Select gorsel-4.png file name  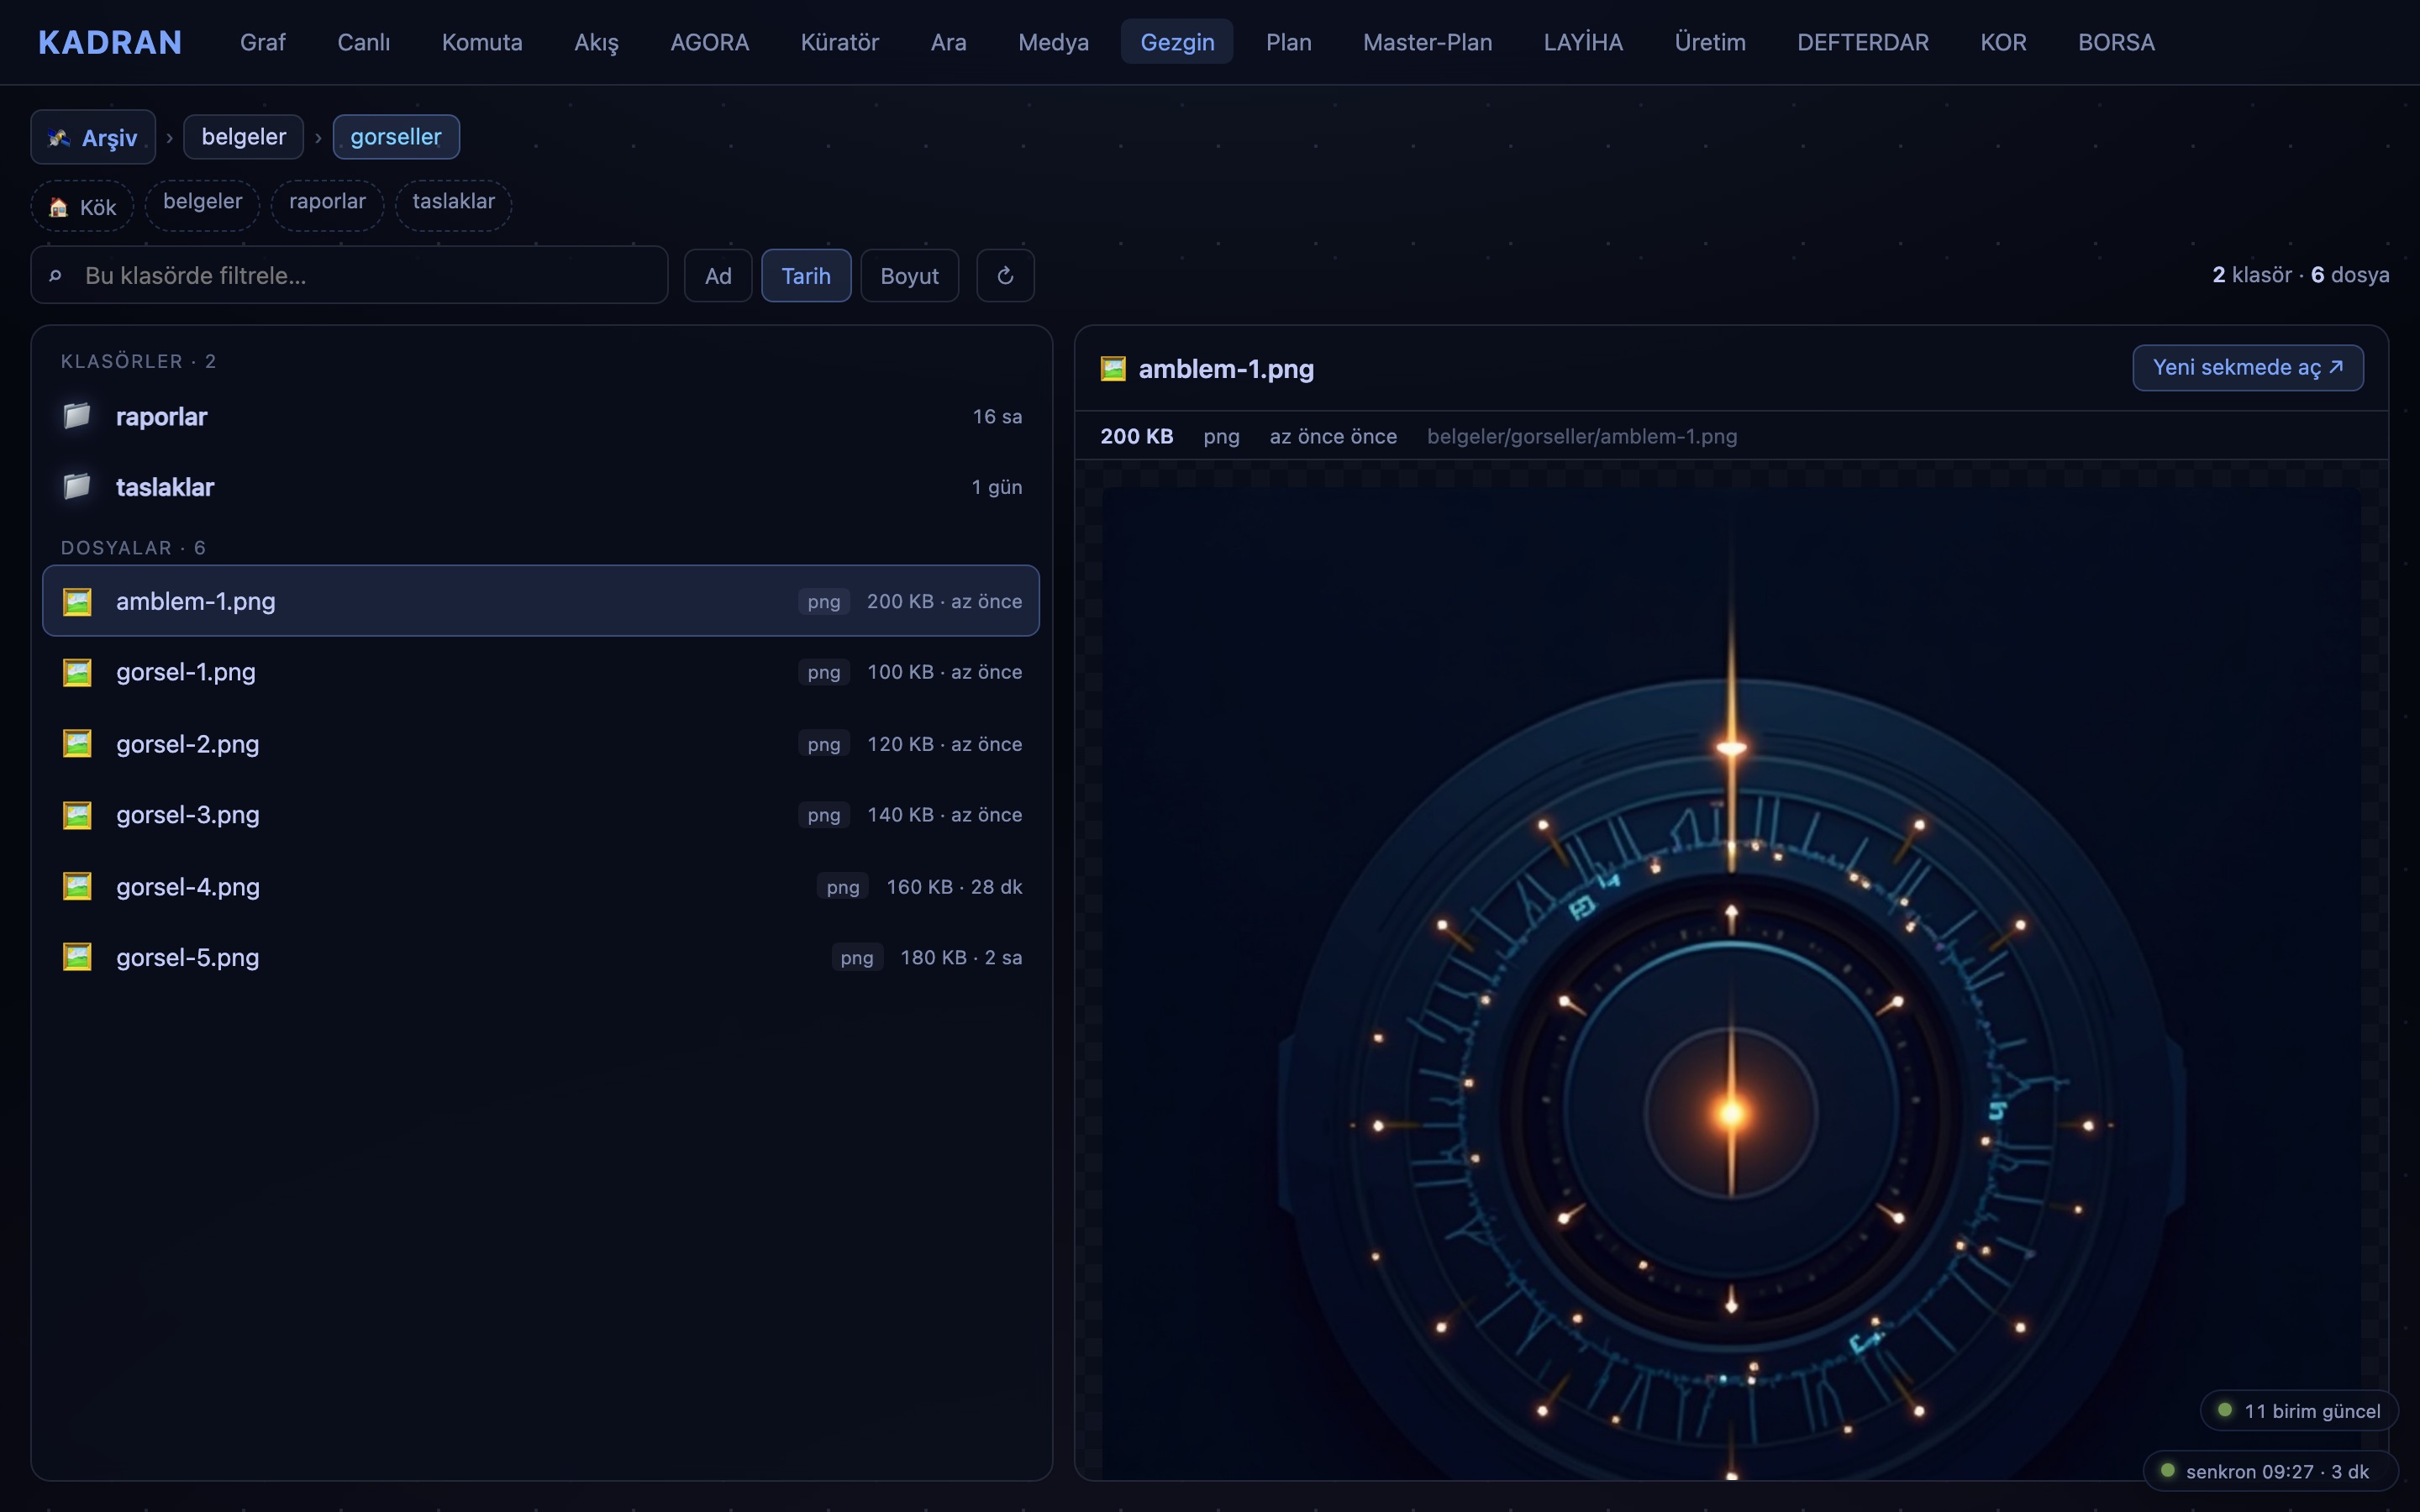pos(188,886)
